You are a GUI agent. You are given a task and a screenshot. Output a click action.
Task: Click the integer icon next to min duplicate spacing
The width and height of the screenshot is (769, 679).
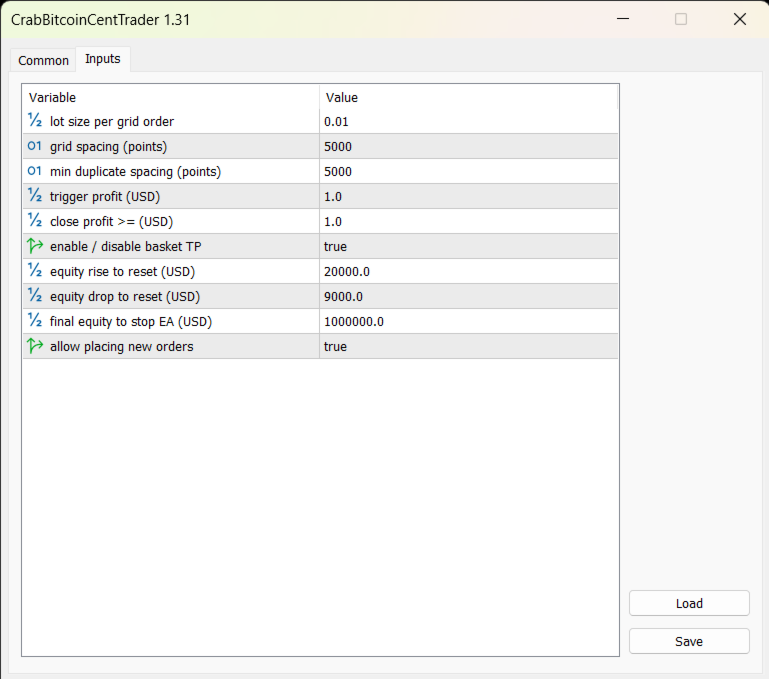(x=35, y=171)
